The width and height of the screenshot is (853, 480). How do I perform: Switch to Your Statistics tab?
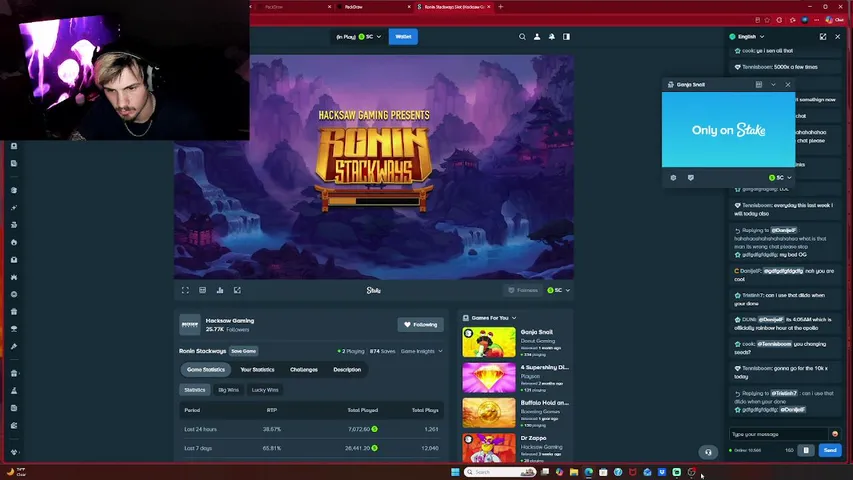click(x=257, y=370)
